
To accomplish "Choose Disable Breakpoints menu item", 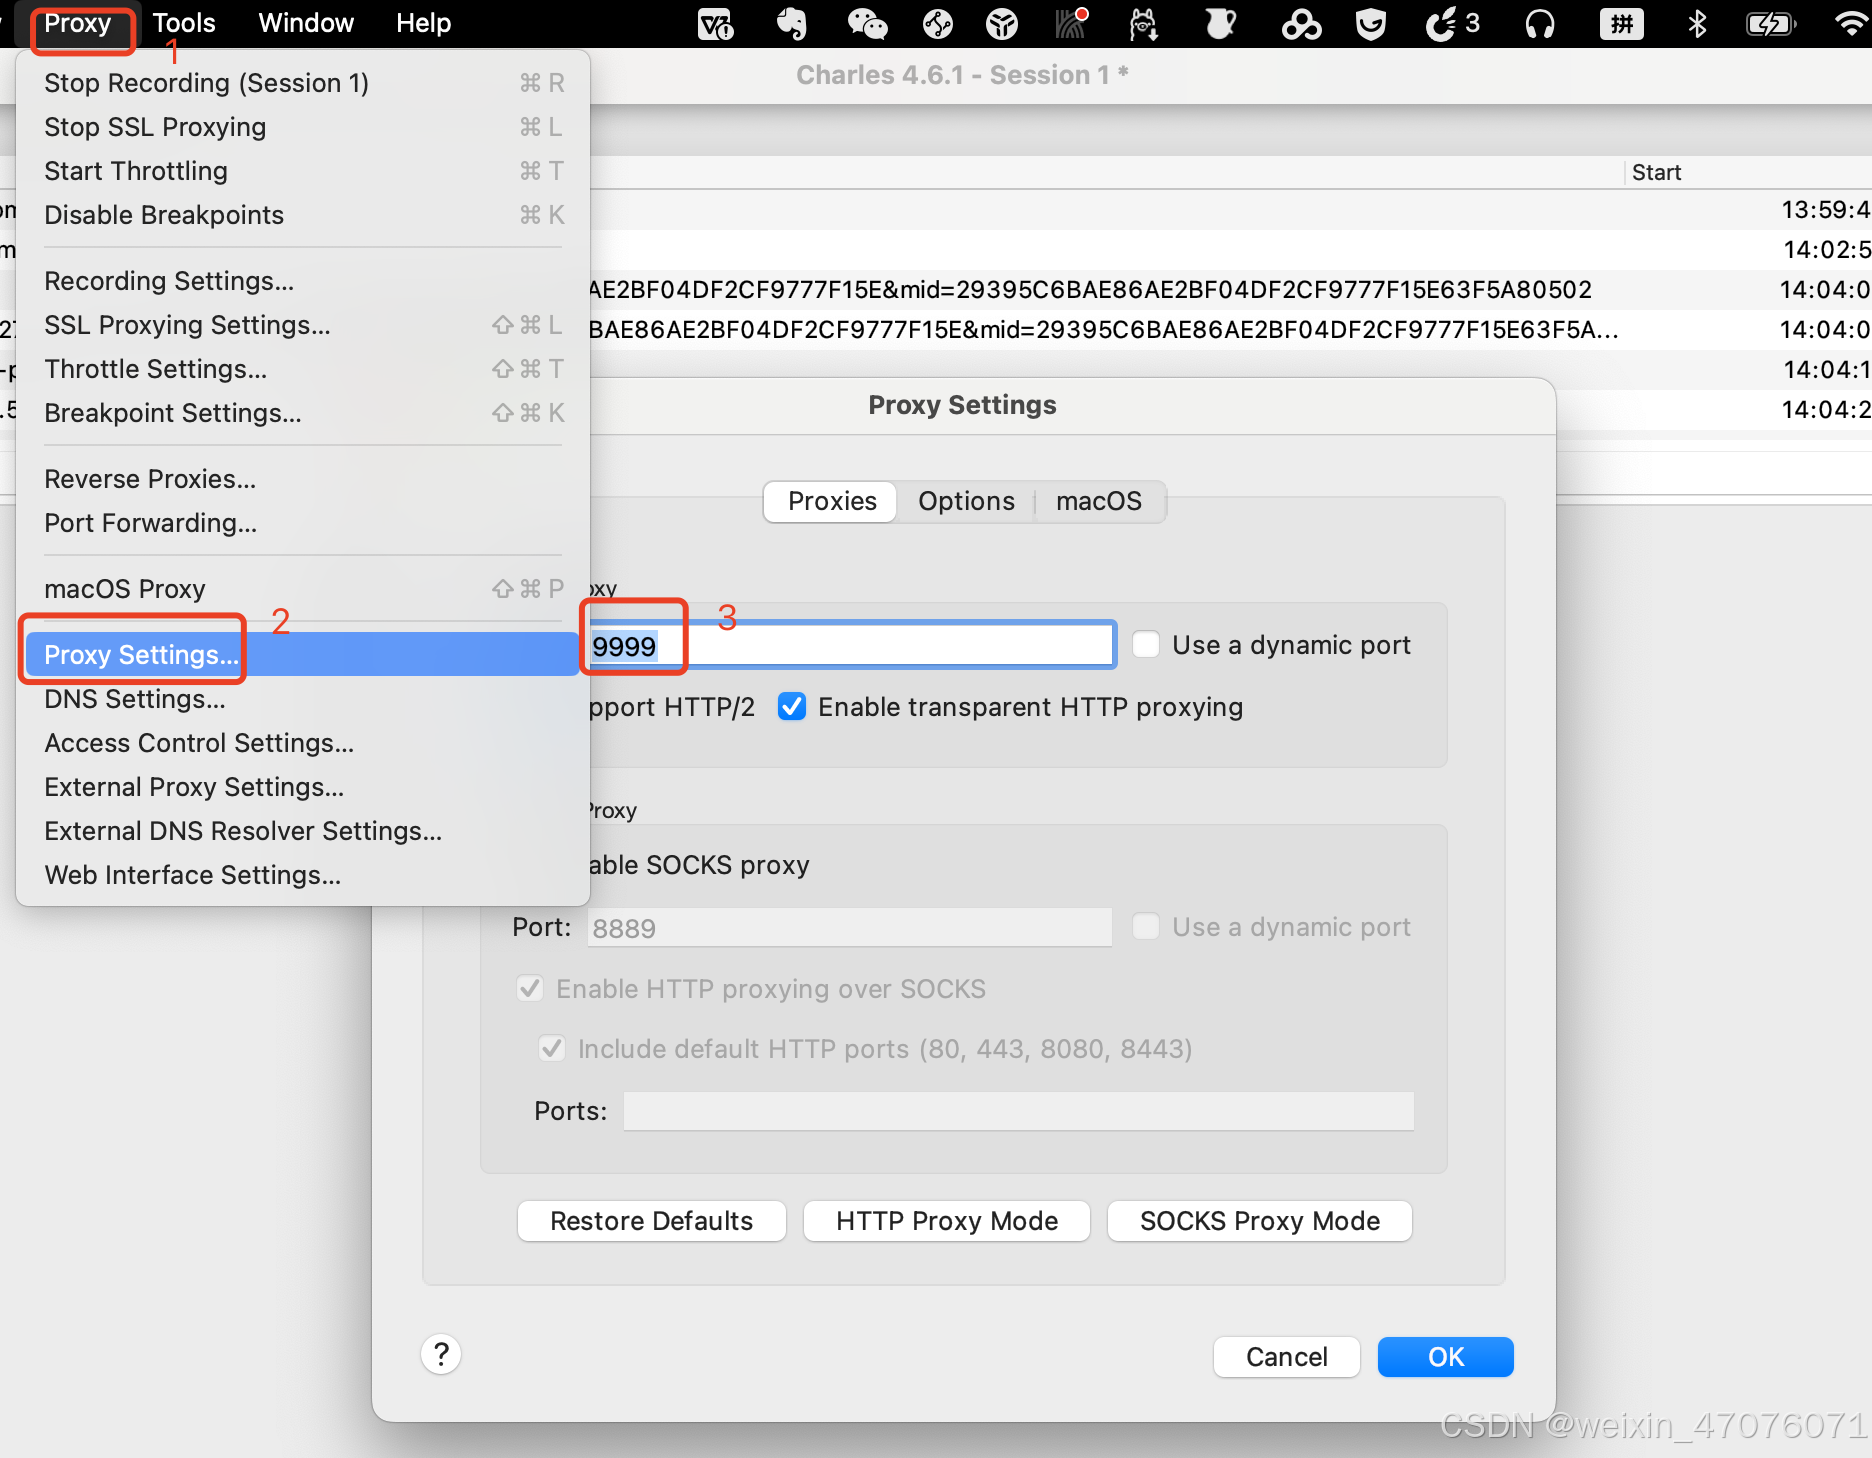I will coord(304,215).
